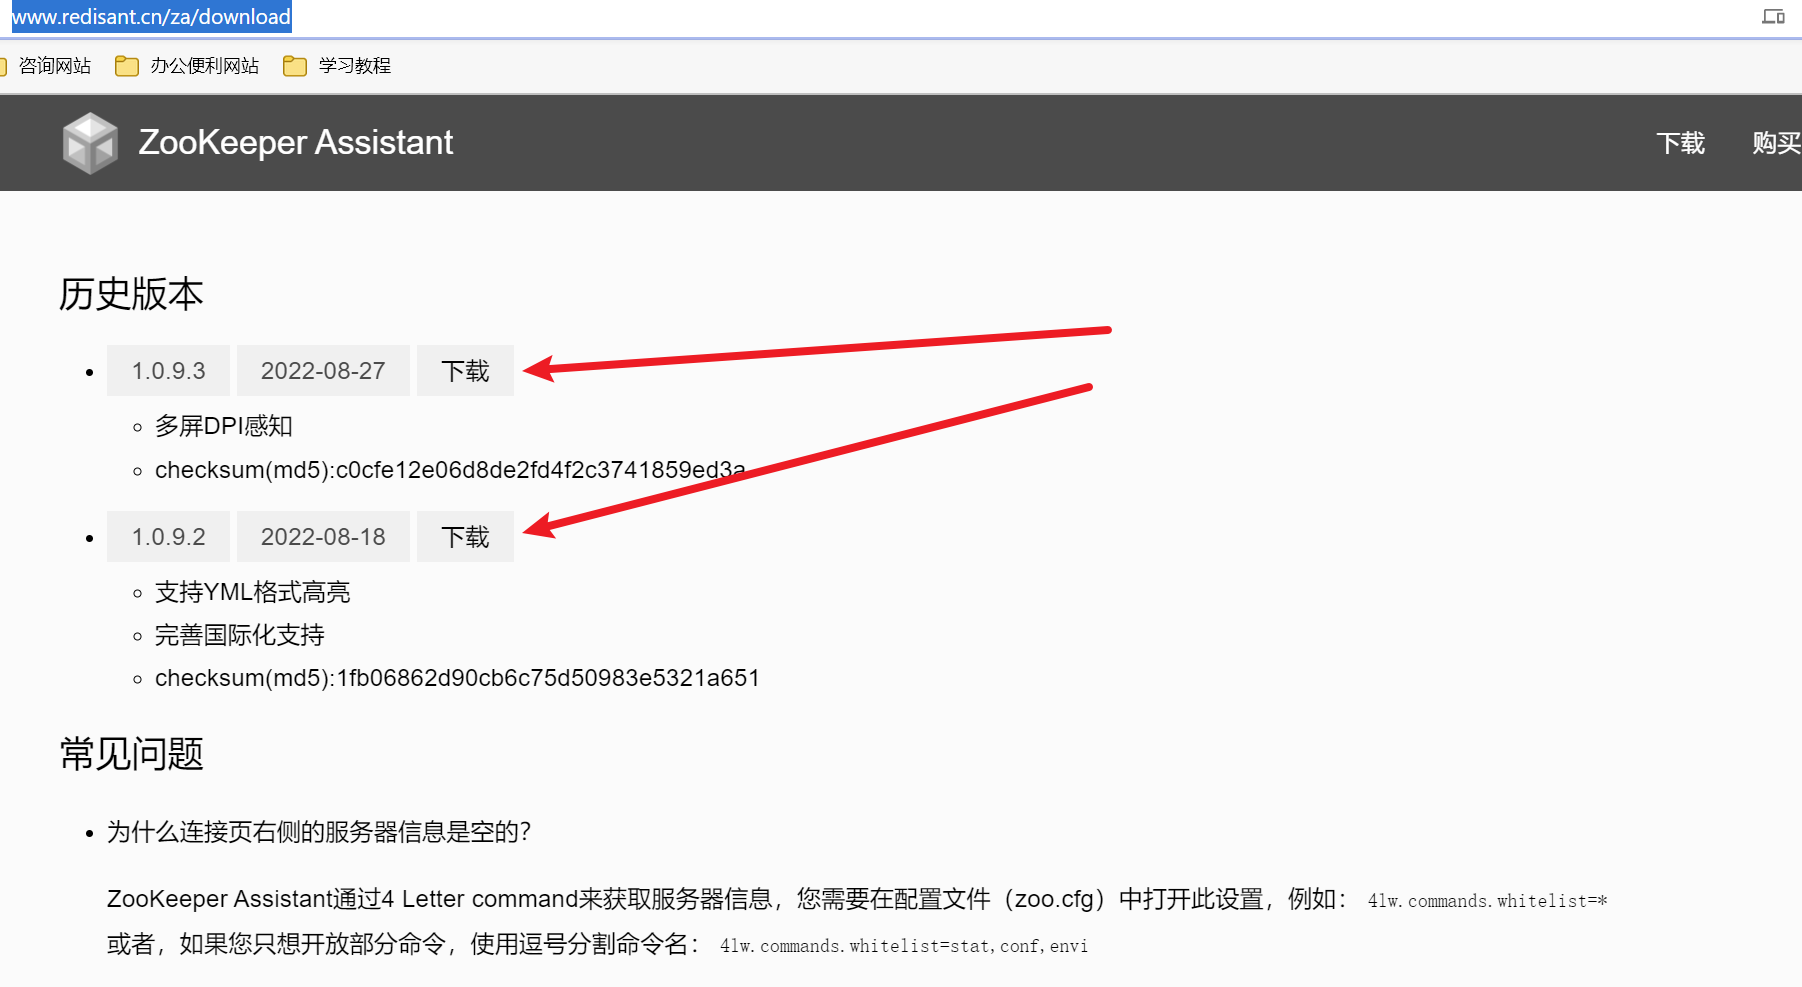Click the answer line starting with ZooKeeper Assistant通过4 Letter command
This screenshot has height=987, width=1802.
coord(857,900)
